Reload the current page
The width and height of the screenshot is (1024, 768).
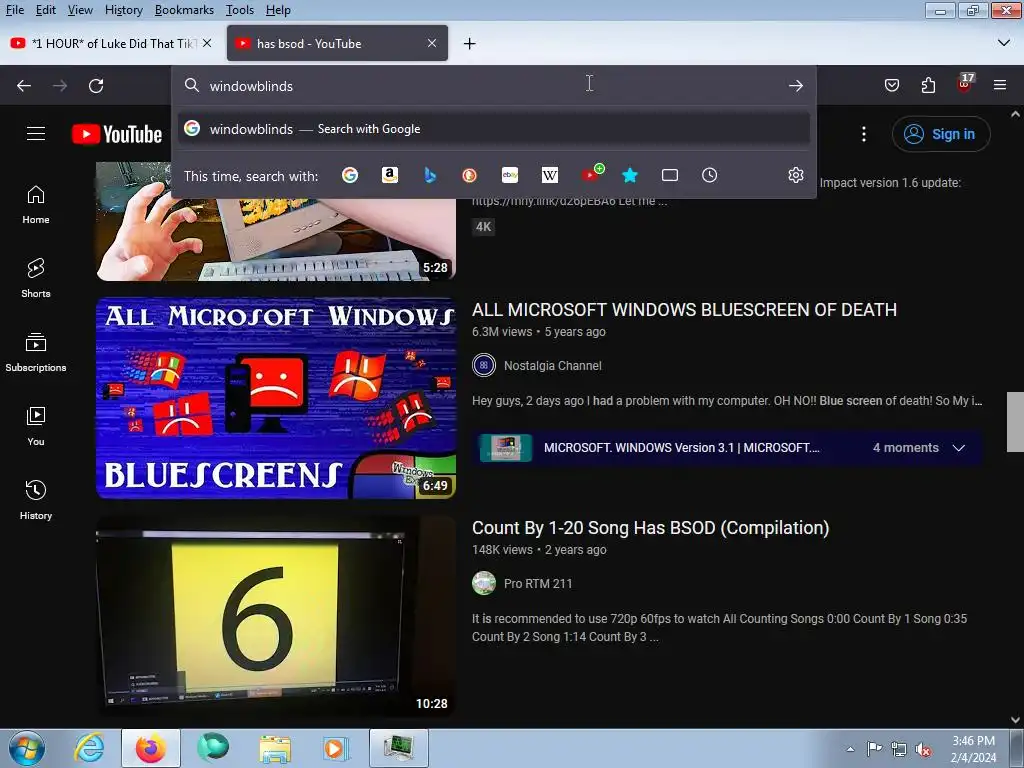coord(96,86)
